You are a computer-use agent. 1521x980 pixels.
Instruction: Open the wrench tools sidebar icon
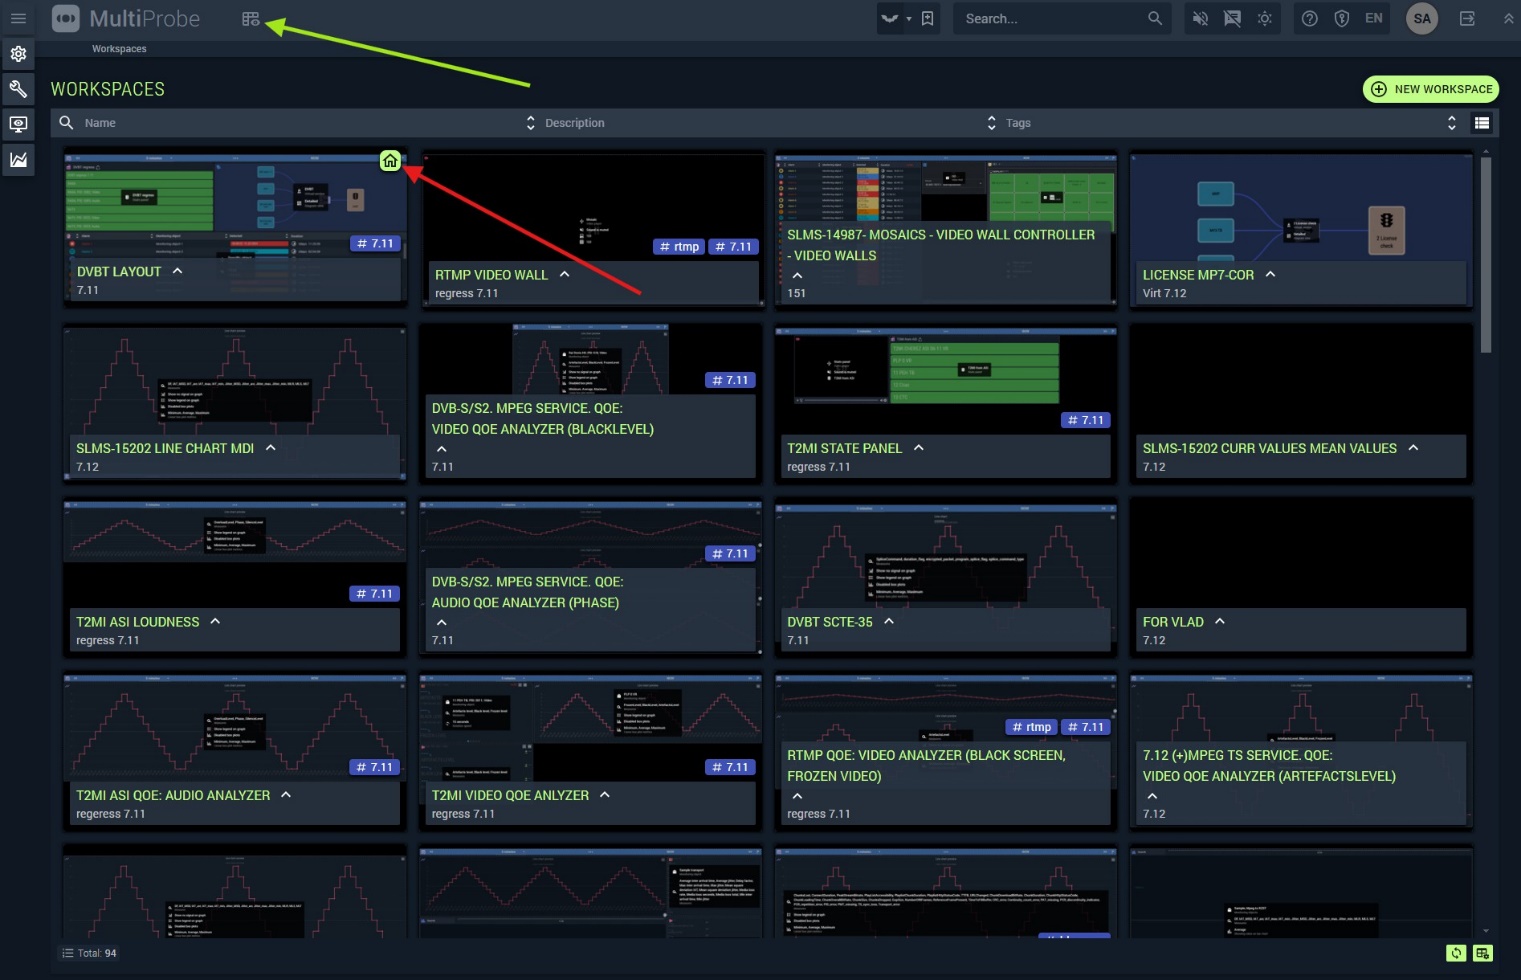click(x=18, y=89)
